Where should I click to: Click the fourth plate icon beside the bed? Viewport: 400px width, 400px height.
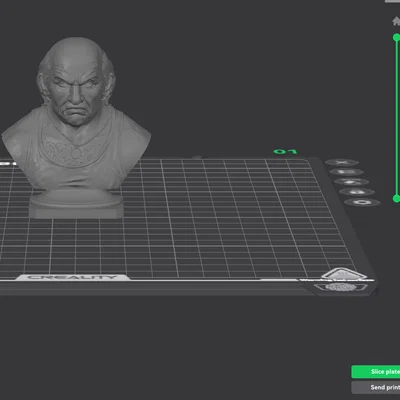(357, 192)
